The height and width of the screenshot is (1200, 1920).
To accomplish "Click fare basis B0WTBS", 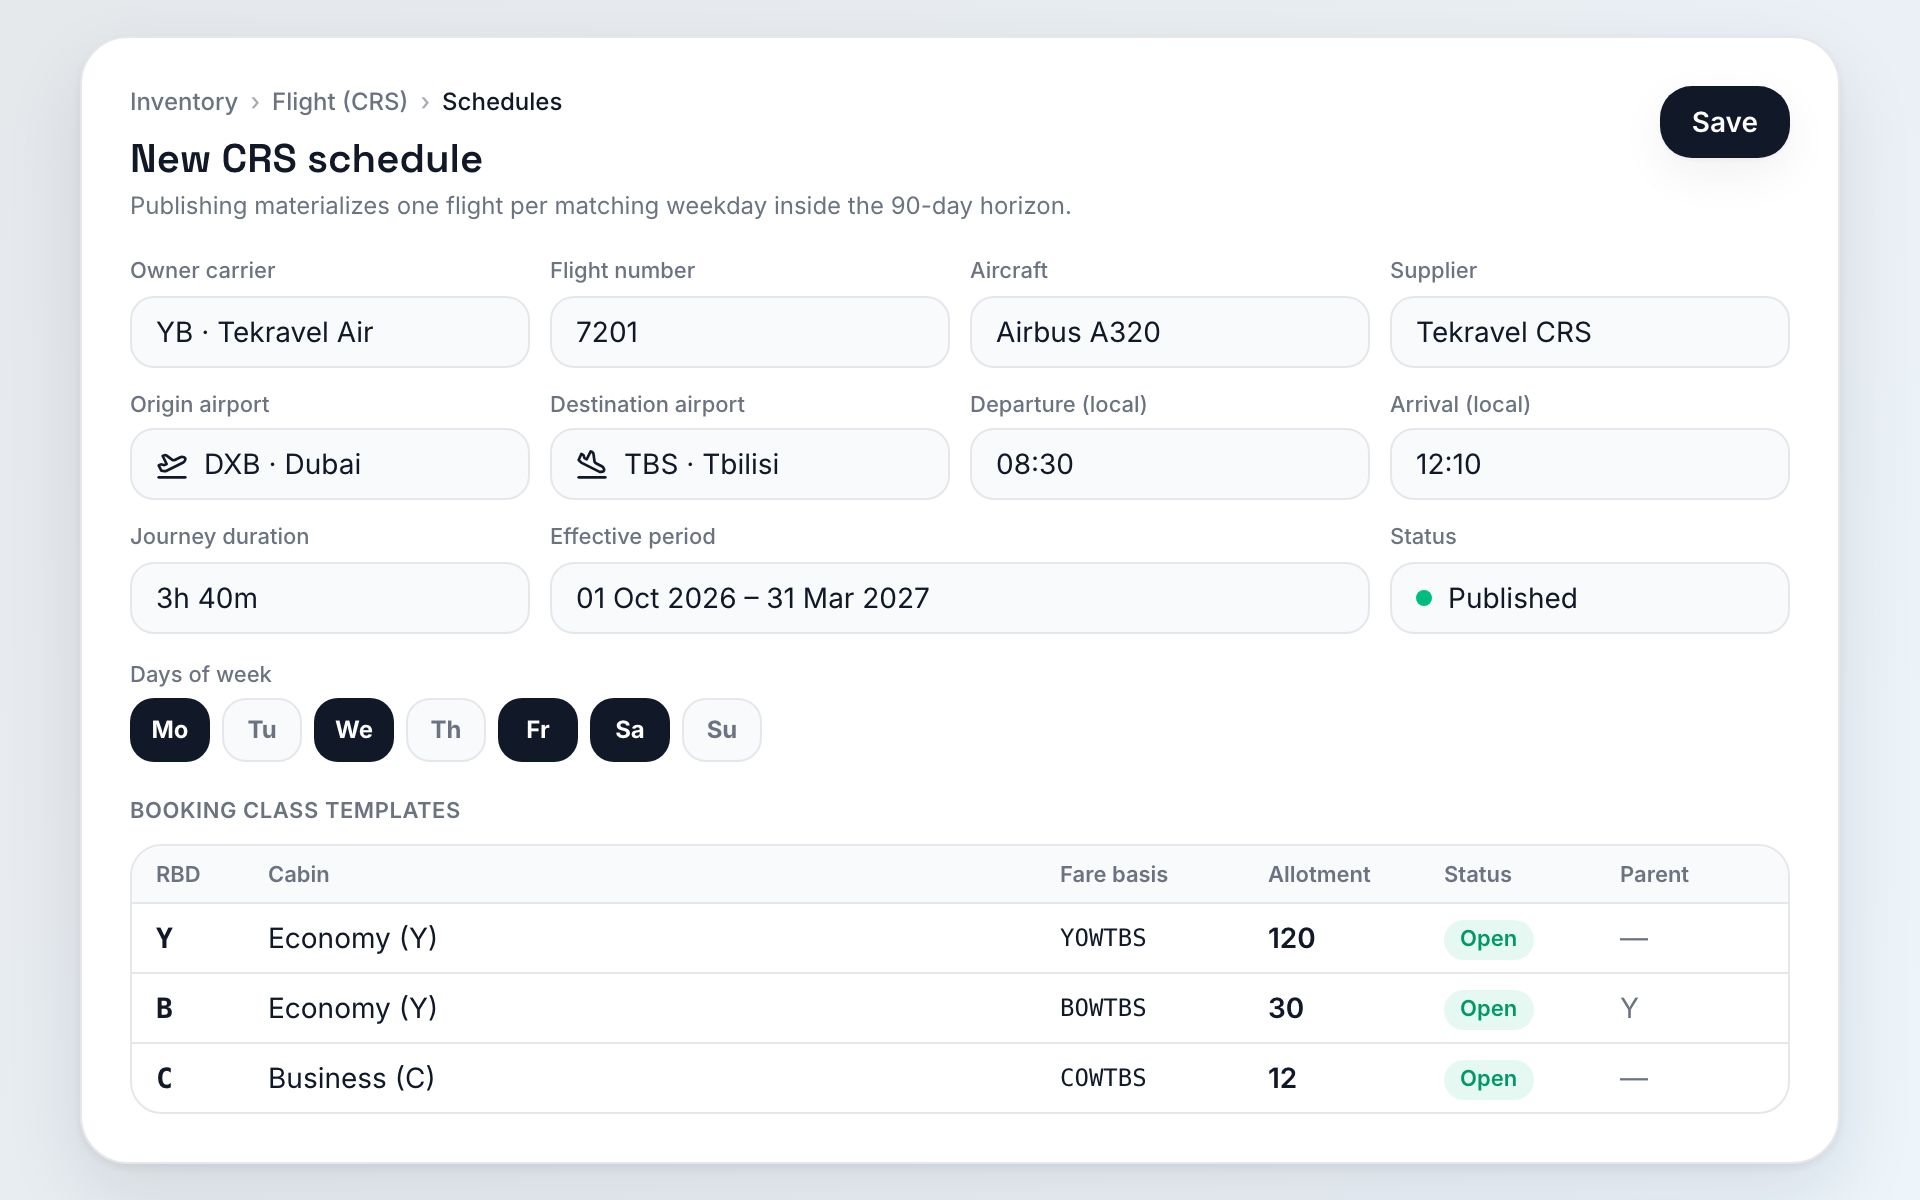I will point(1103,1008).
